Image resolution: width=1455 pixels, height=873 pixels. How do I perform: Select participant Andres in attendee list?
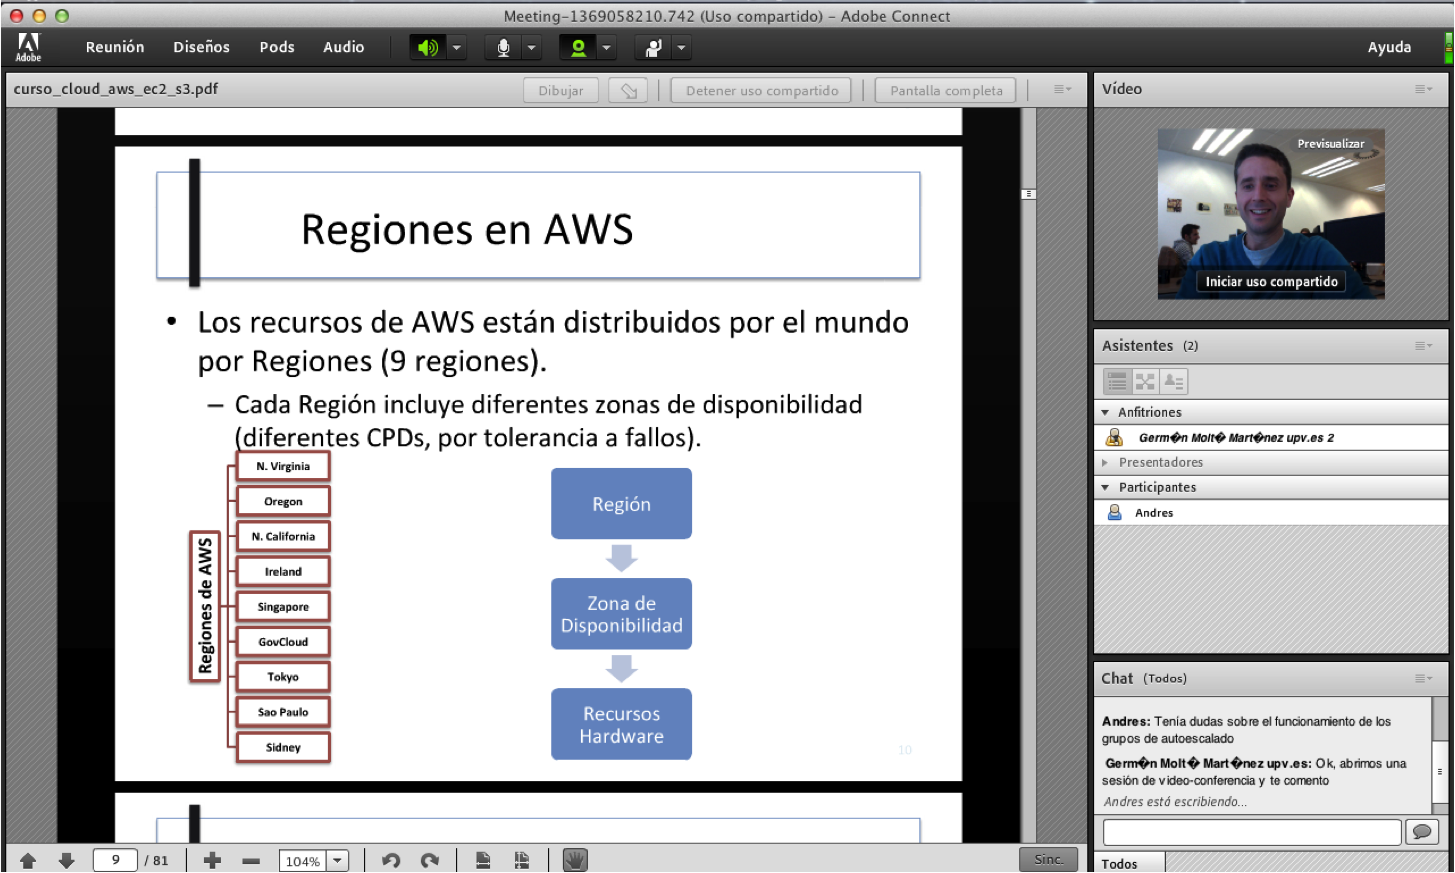[1271, 512]
